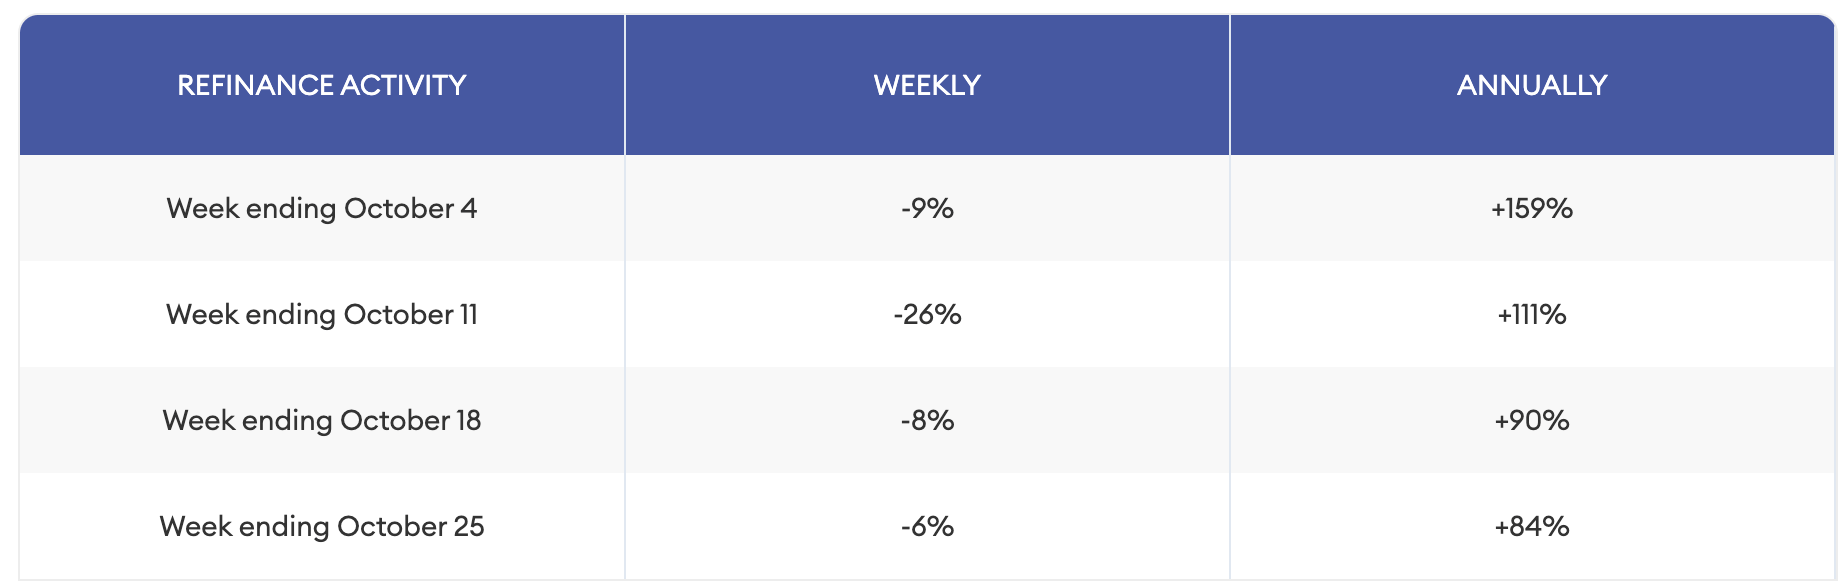
Task: Select the Week ending October 4 cell
Action: point(322,208)
